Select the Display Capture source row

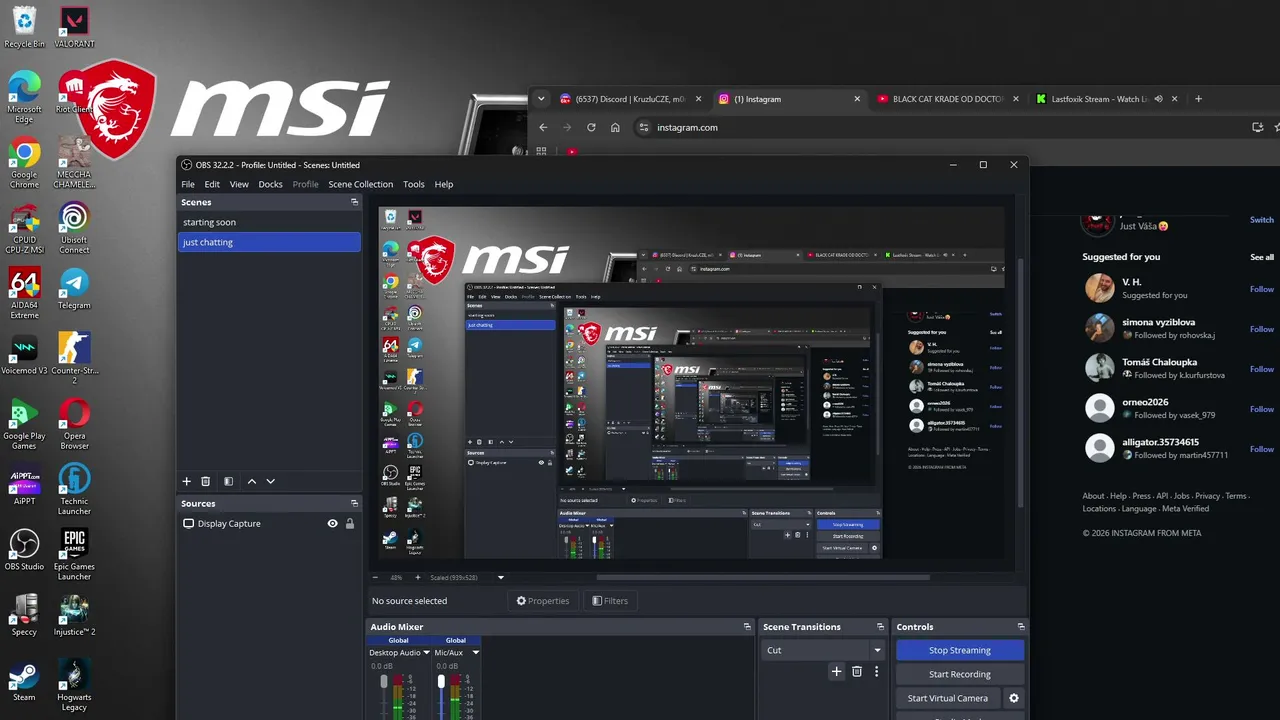[269, 524]
